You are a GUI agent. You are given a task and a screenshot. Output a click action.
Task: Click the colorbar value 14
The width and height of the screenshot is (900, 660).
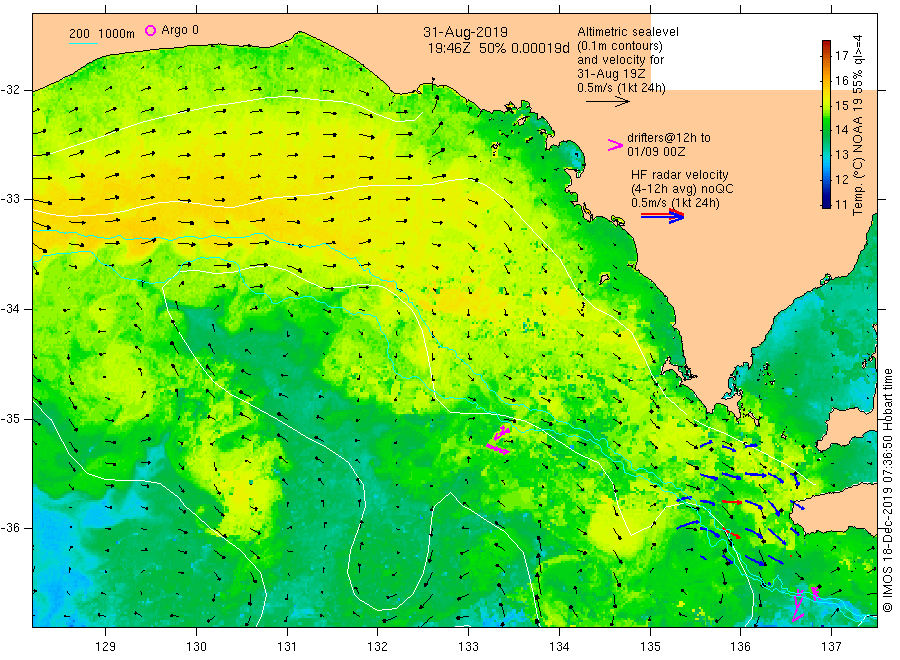(841, 130)
